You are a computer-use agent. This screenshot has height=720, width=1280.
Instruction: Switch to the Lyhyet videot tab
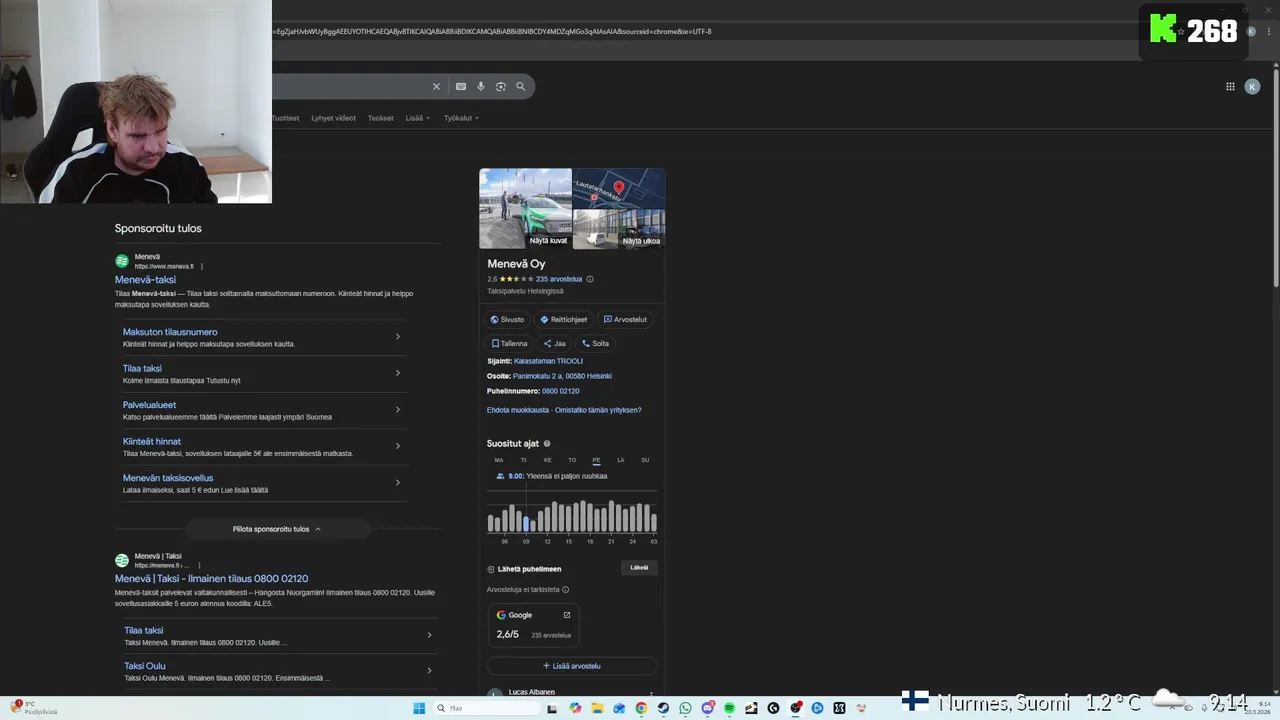[x=333, y=118]
